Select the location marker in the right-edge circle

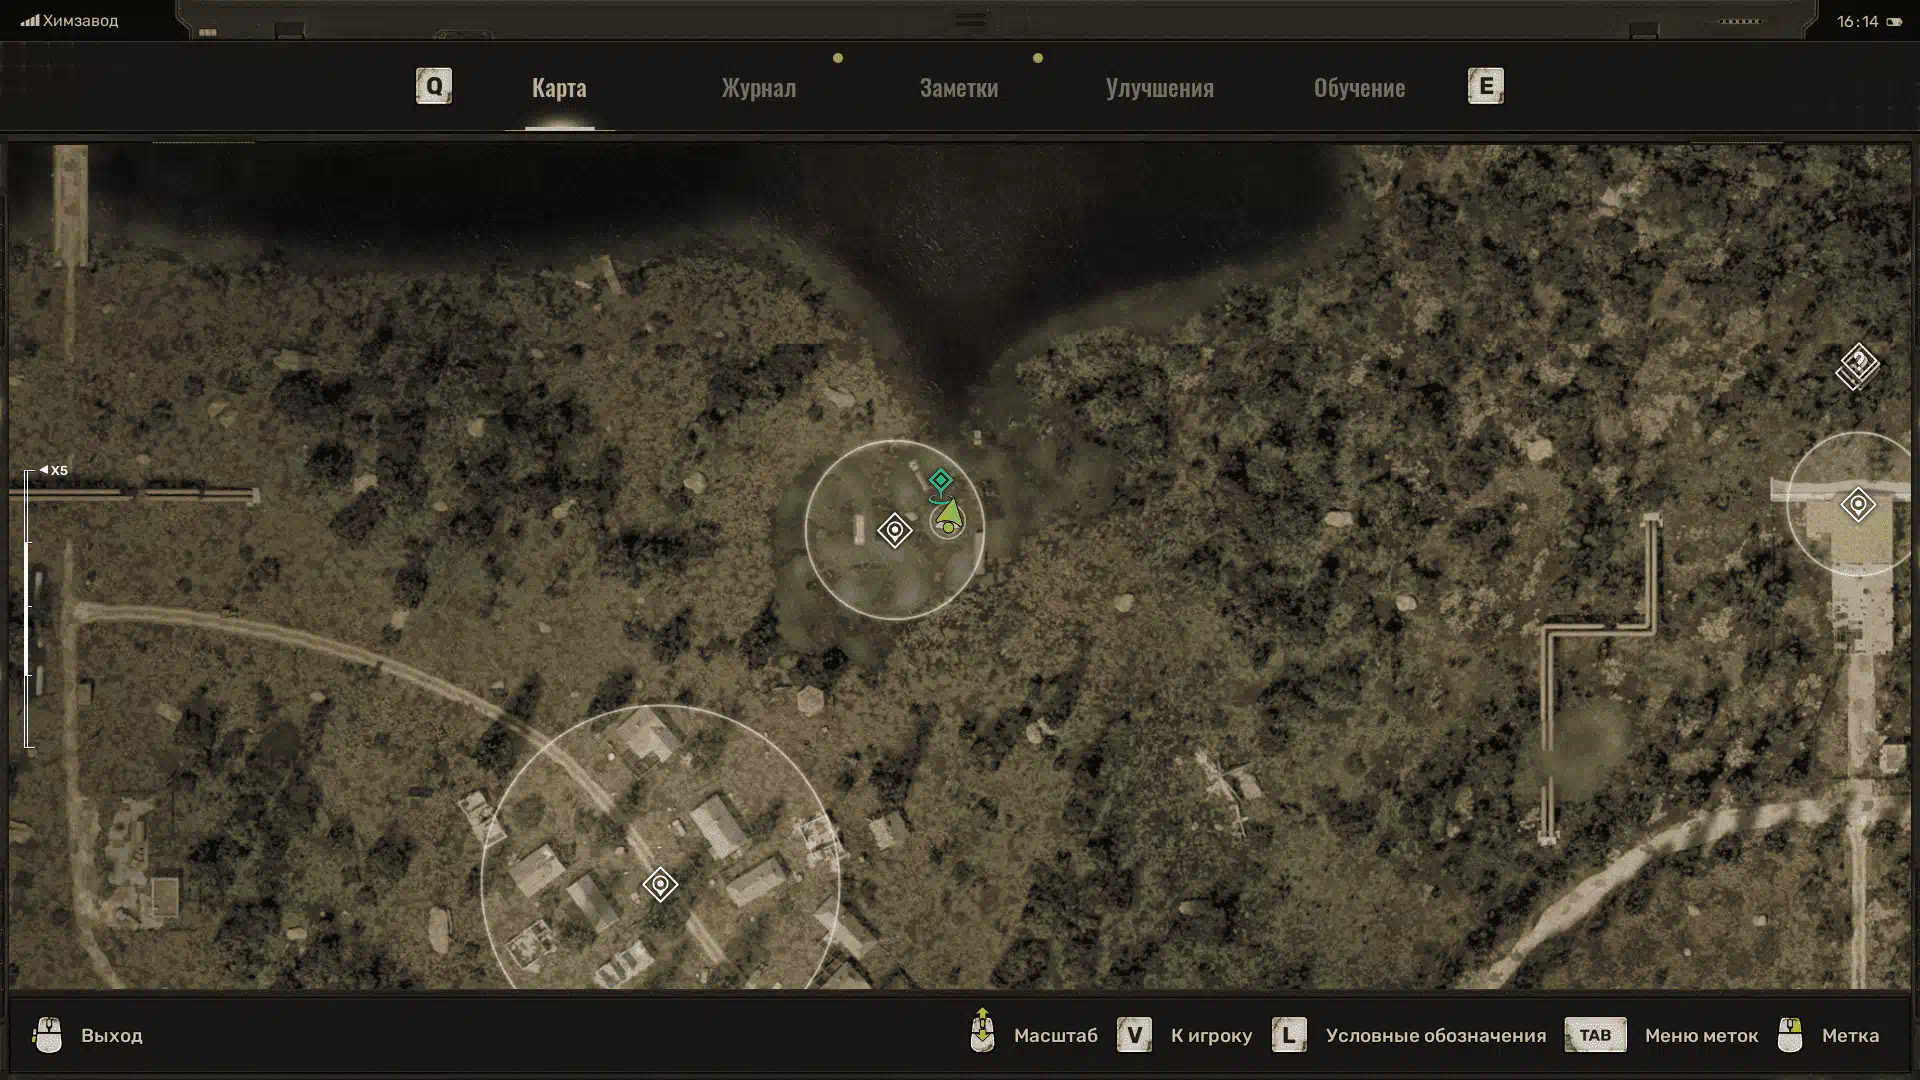pos(1858,505)
